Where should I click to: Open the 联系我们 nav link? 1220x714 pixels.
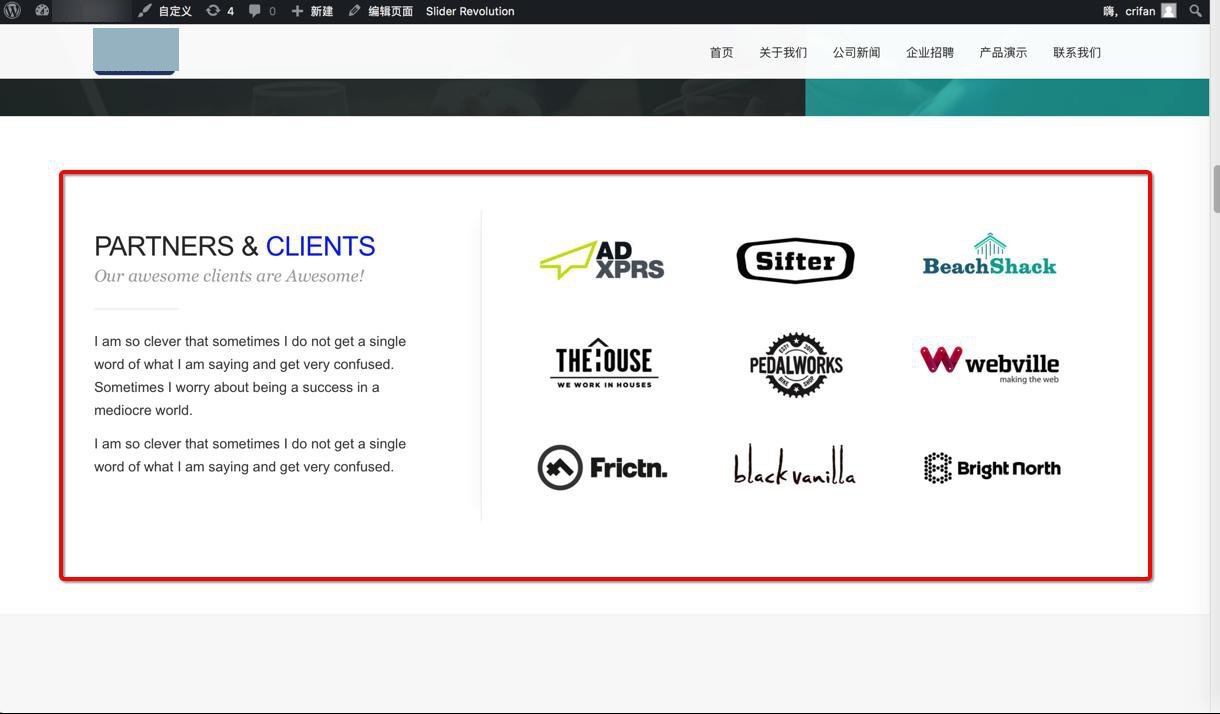click(x=1077, y=52)
